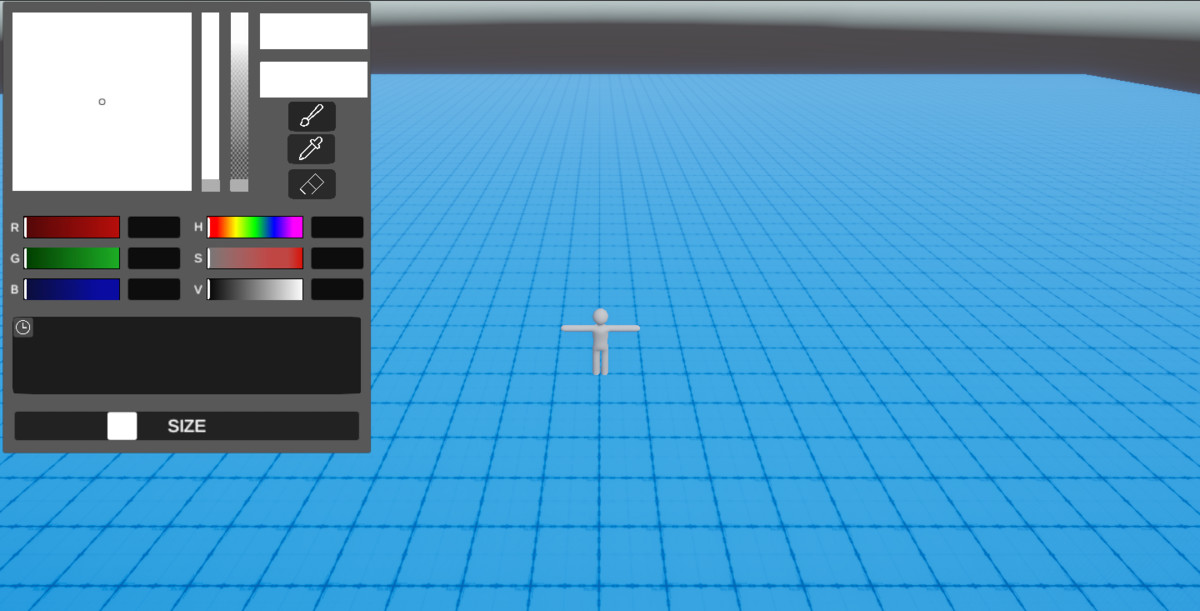The image size is (1200, 611).
Task: Click the SIZE label on the size bar
Action: (187, 426)
